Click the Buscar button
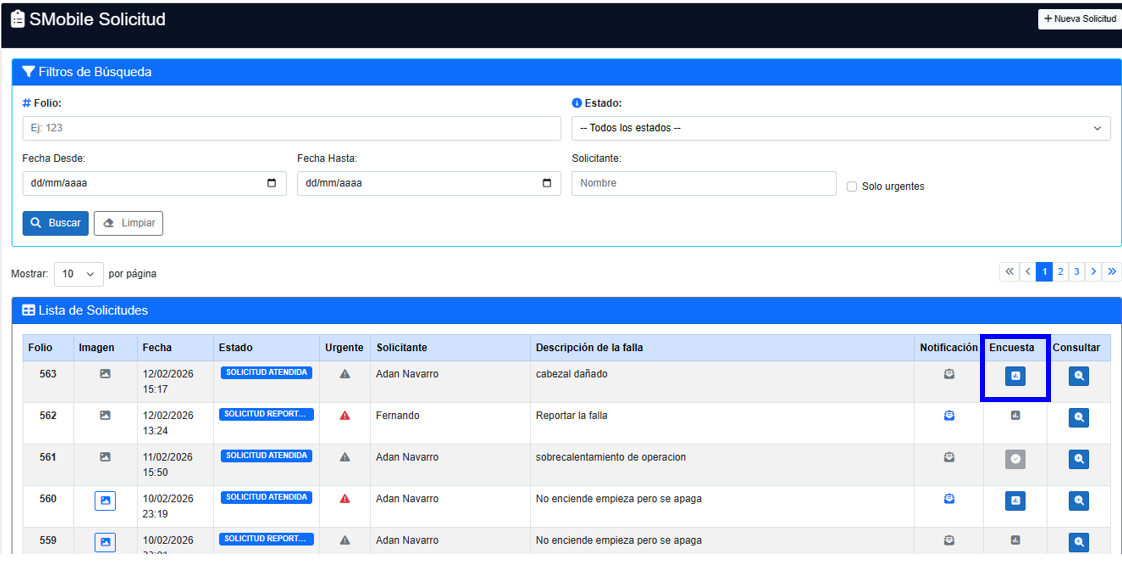 pos(56,223)
